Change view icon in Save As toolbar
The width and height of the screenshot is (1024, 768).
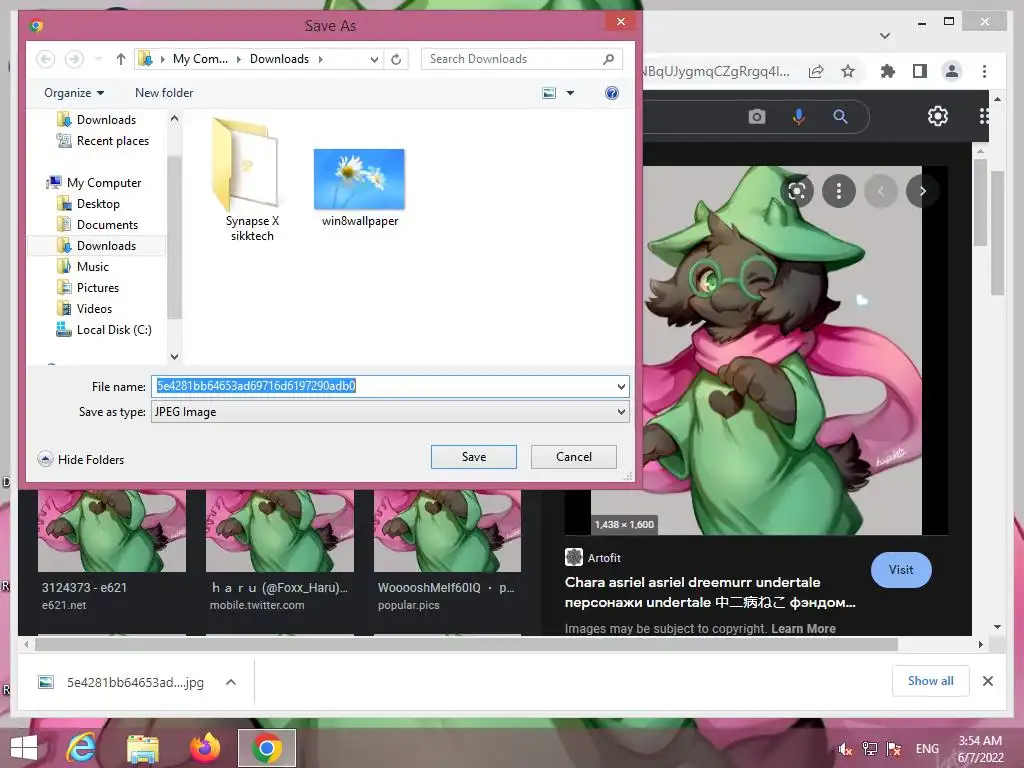[549, 93]
